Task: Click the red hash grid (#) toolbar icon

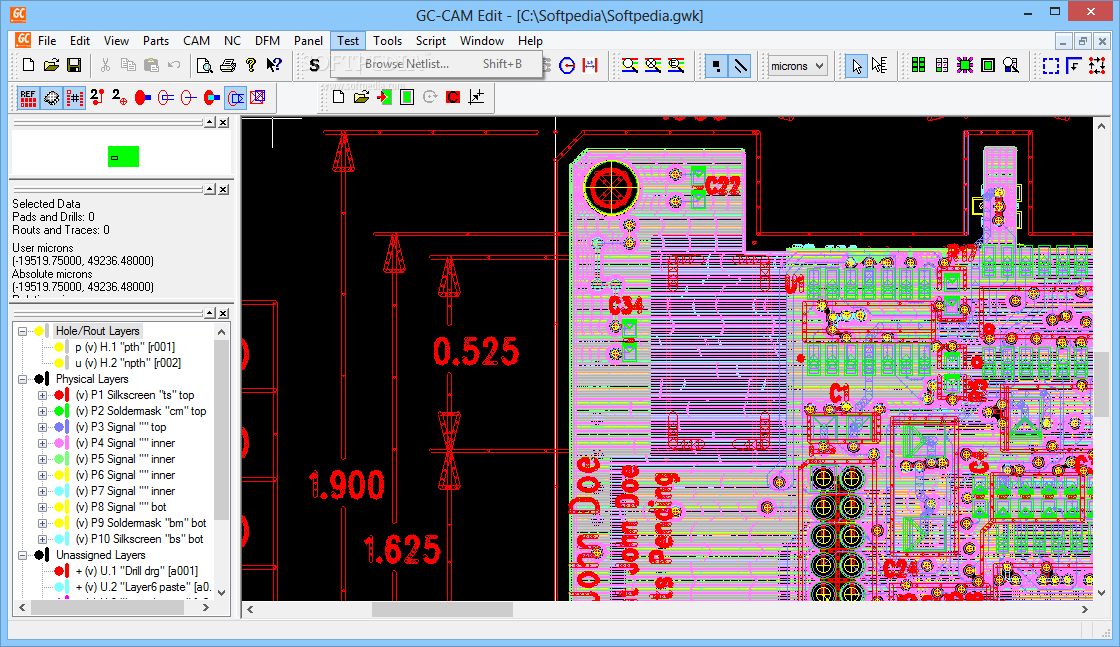Action: 74,97
